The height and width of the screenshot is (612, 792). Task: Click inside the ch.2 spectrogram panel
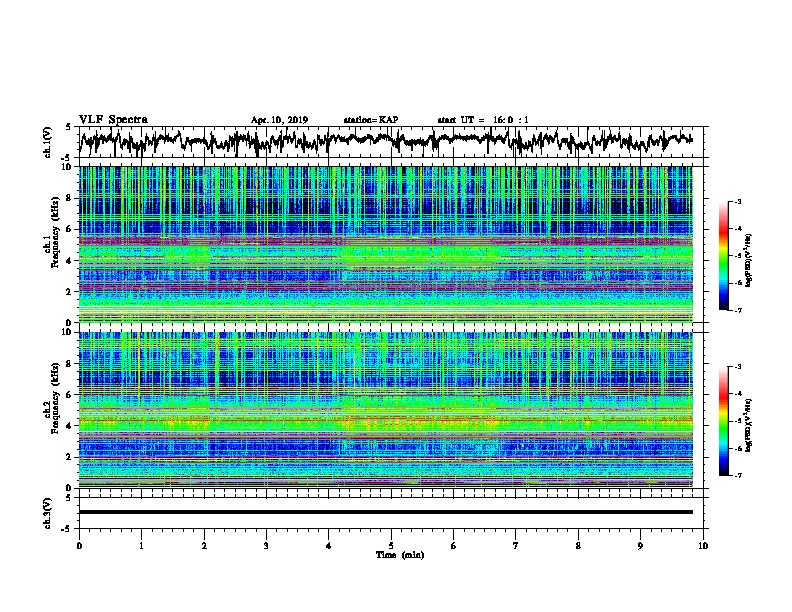click(386, 410)
